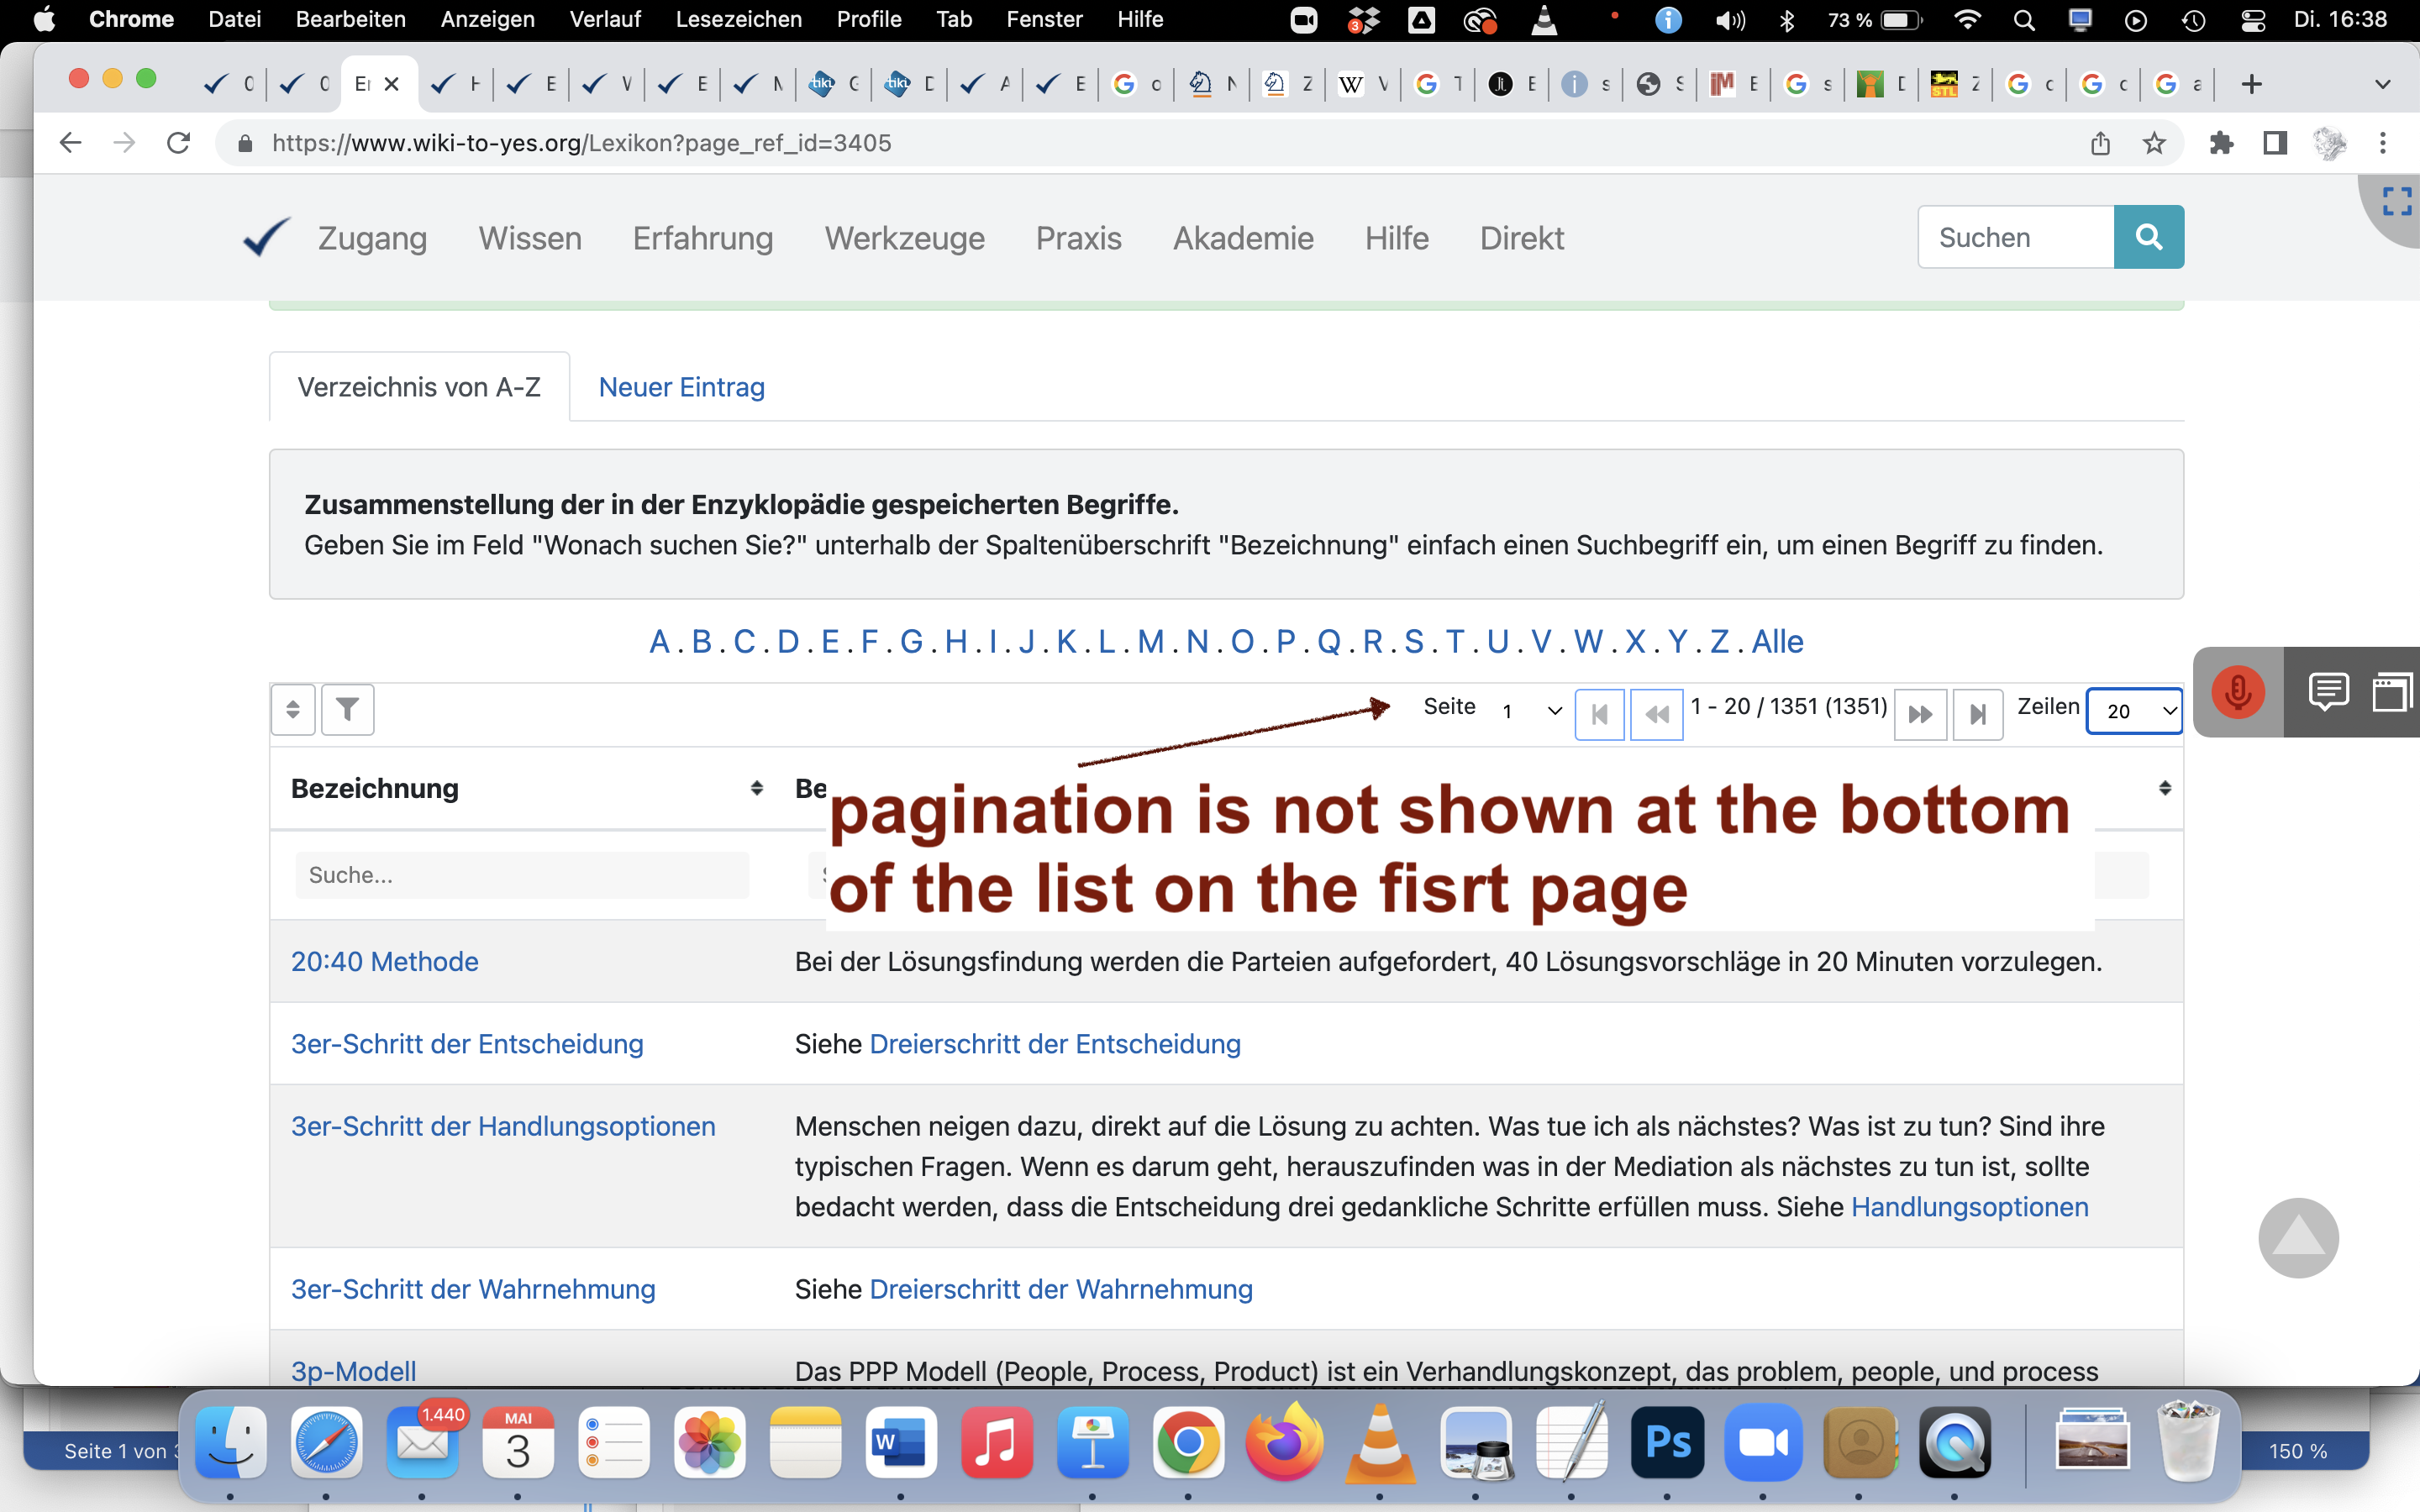This screenshot has width=2420, height=1512.
Task: Go to next page pagination arrows
Action: point(1920,714)
